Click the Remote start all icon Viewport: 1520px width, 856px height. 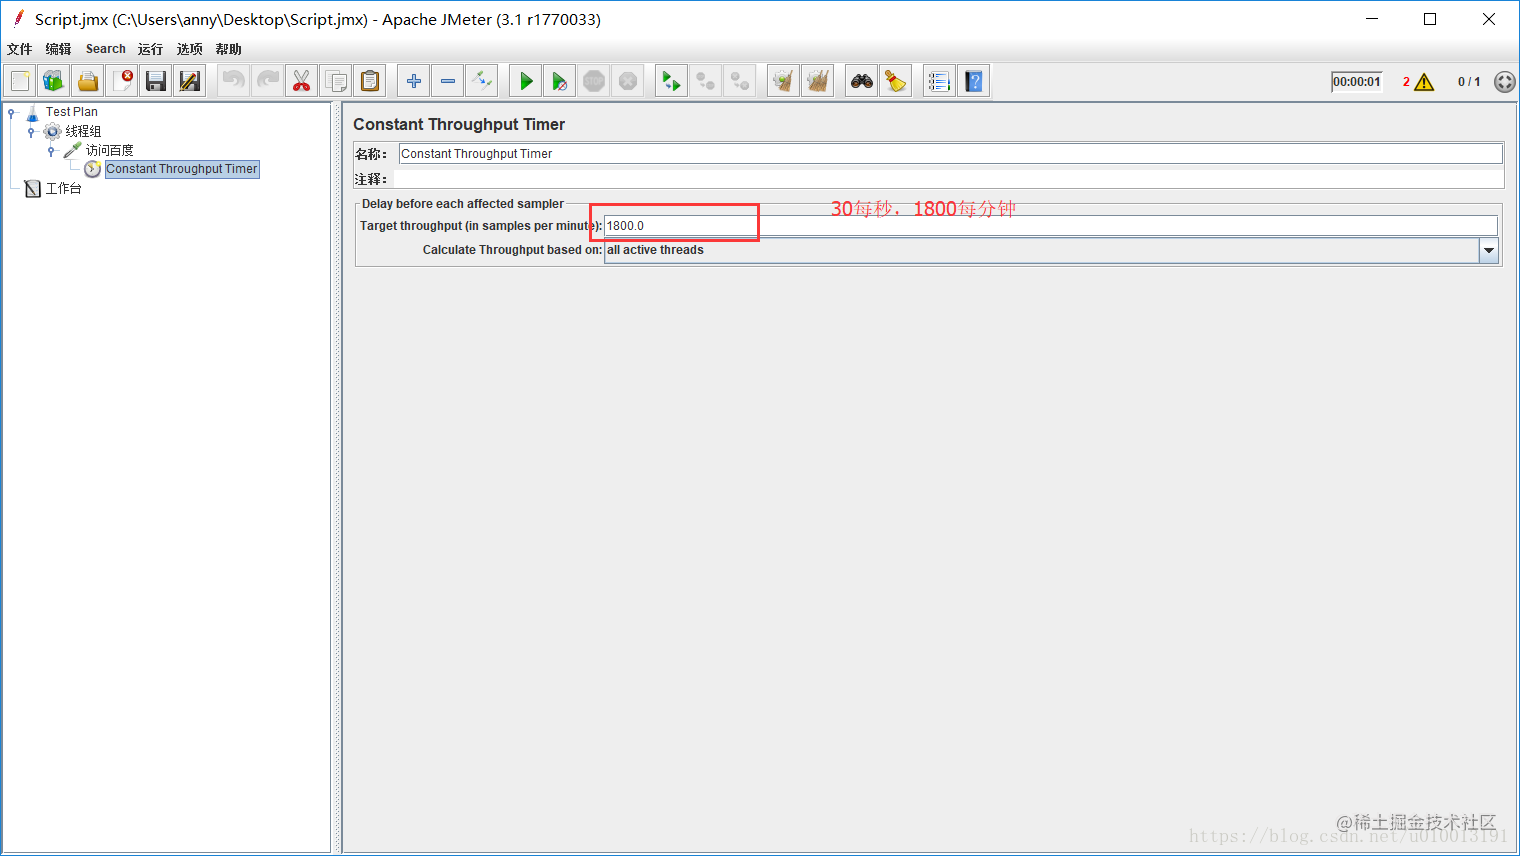672,81
